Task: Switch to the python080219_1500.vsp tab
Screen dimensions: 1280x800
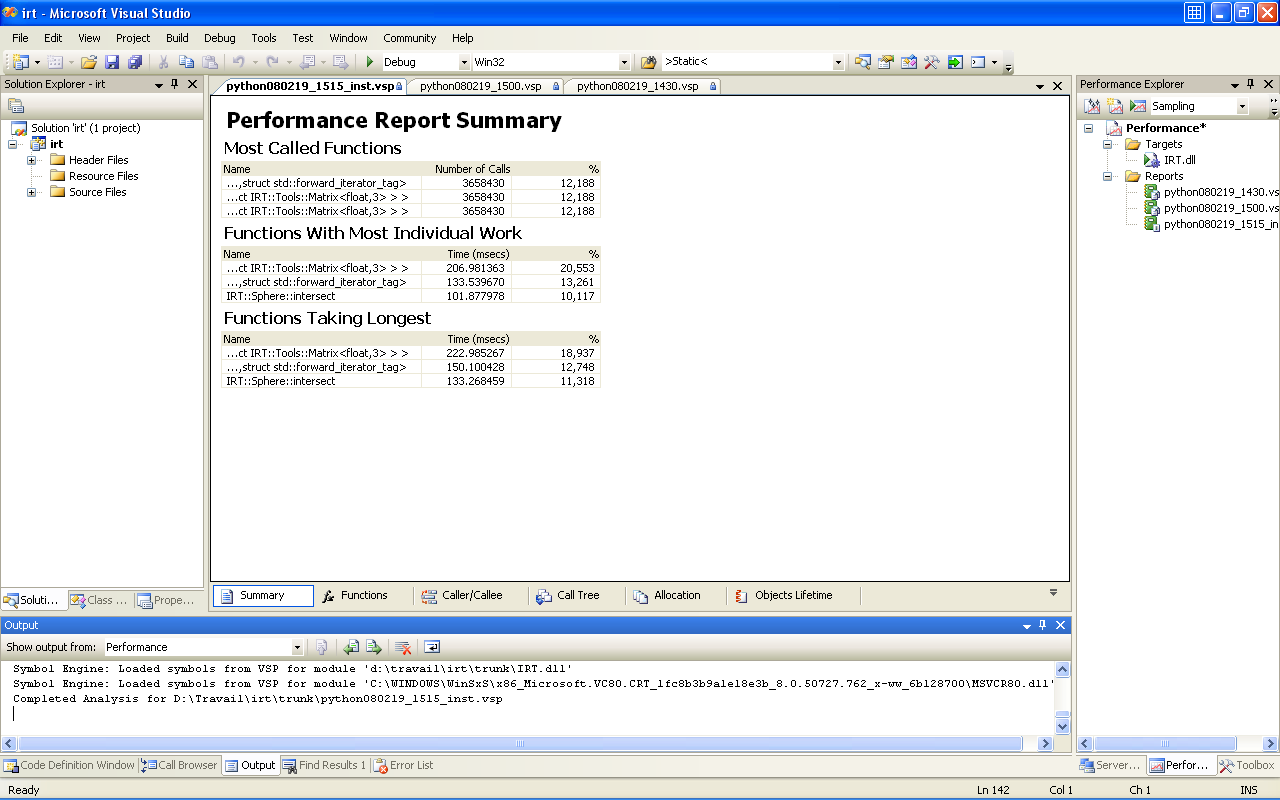Action: (x=481, y=86)
